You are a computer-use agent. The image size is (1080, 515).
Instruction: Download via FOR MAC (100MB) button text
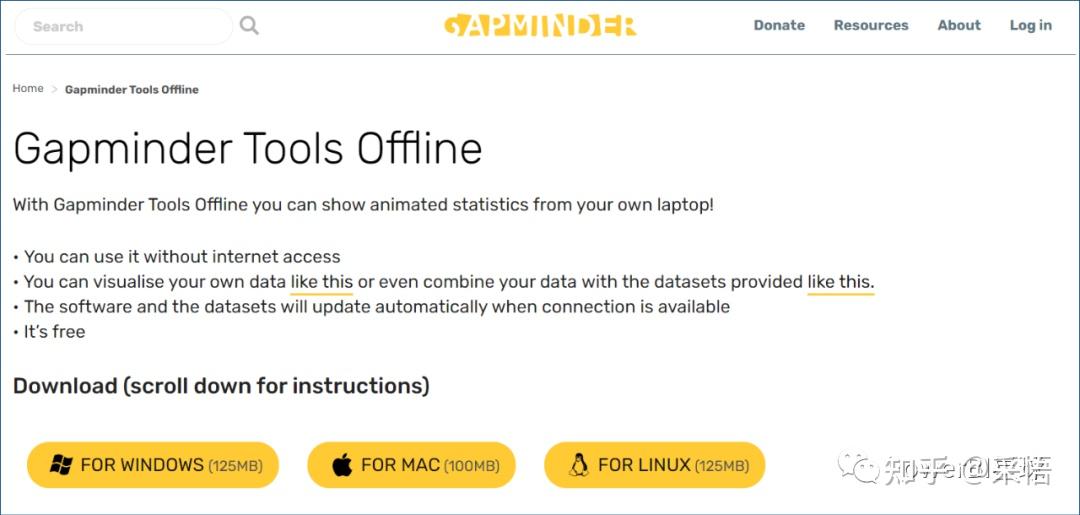tap(430, 465)
